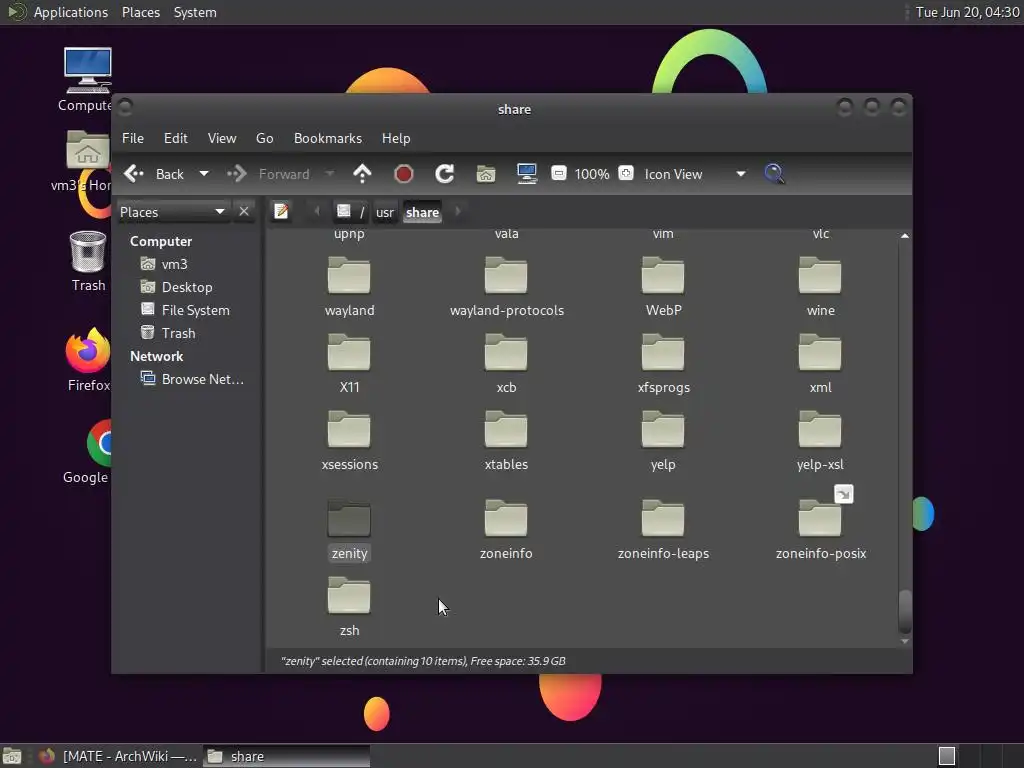
Task: Click the usr path button
Action: (385, 212)
